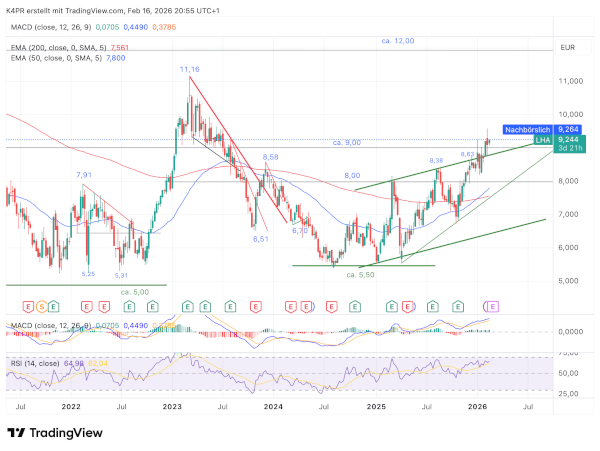Click the 2025 label on time axis
Viewport: 600px width, 451px height.
pos(376,406)
